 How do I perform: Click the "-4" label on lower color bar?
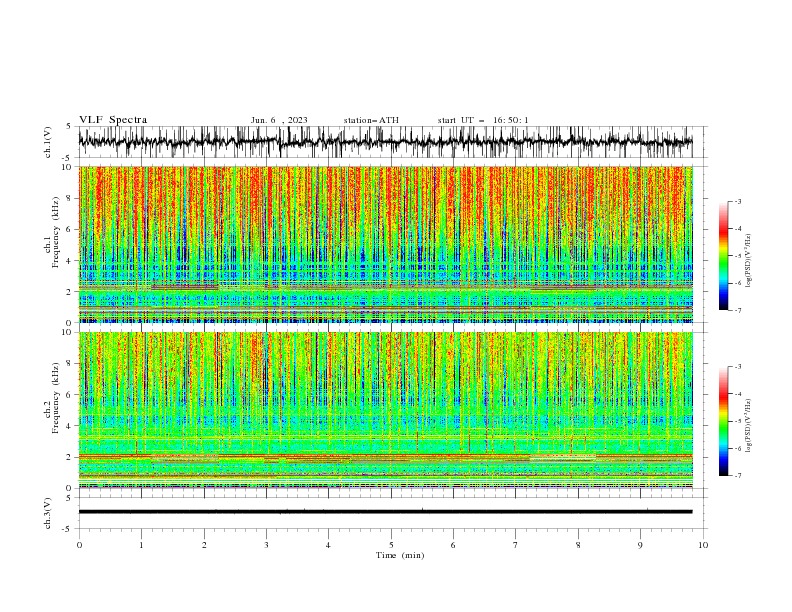tap(737, 394)
